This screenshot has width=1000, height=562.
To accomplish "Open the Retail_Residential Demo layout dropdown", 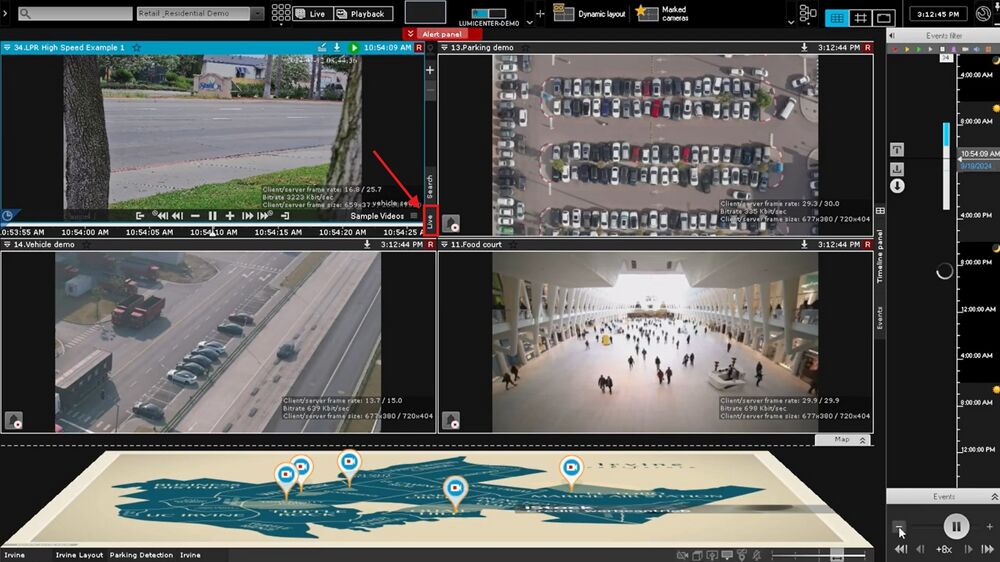I will pyautogui.click(x=257, y=14).
